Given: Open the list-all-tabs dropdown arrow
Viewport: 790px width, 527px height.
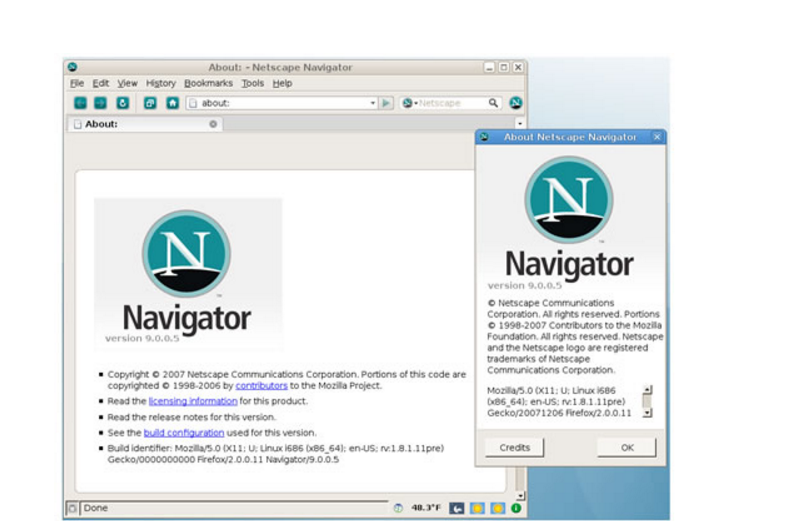Looking at the screenshot, I should (519, 123).
